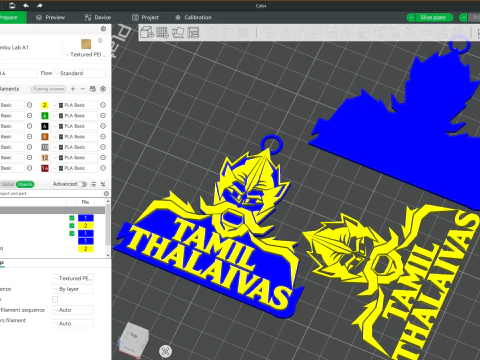
Task: Toggle printable checkbox for yellow 2 row
Action: coord(72,226)
